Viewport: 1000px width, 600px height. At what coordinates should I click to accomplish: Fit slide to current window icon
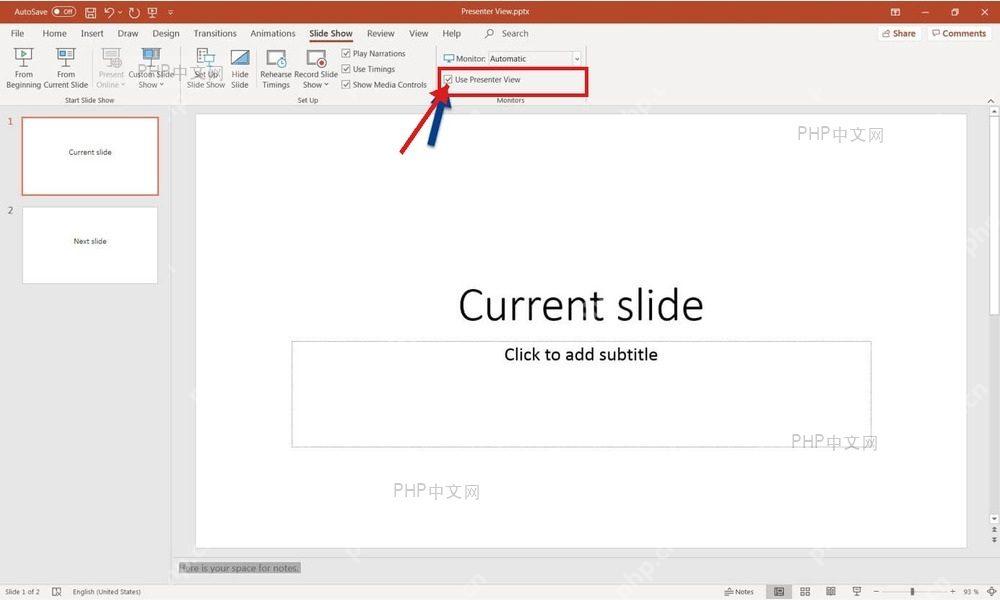pos(992,592)
